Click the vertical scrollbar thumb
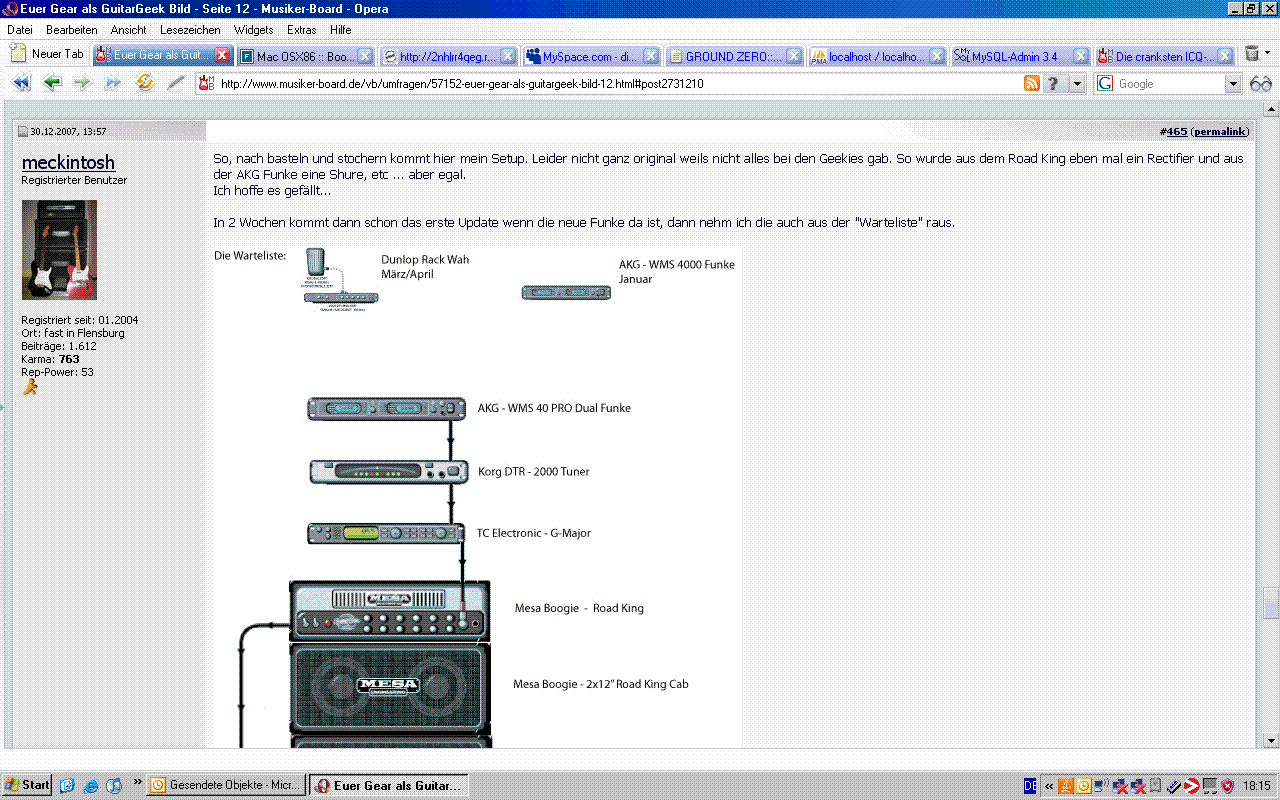1280x800 pixels. click(x=1271, y=604)
